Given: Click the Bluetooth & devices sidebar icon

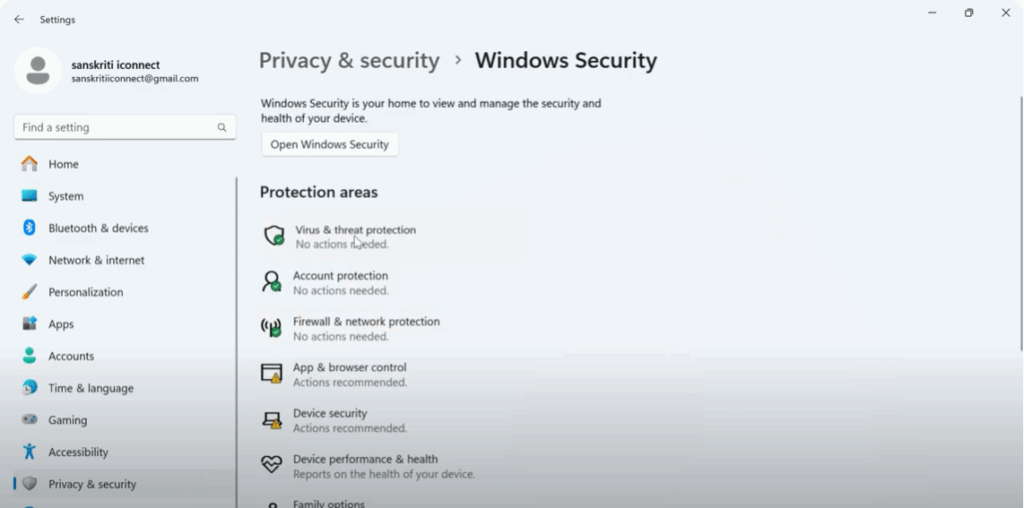Looking at the screenshot, I should point(30,228).
